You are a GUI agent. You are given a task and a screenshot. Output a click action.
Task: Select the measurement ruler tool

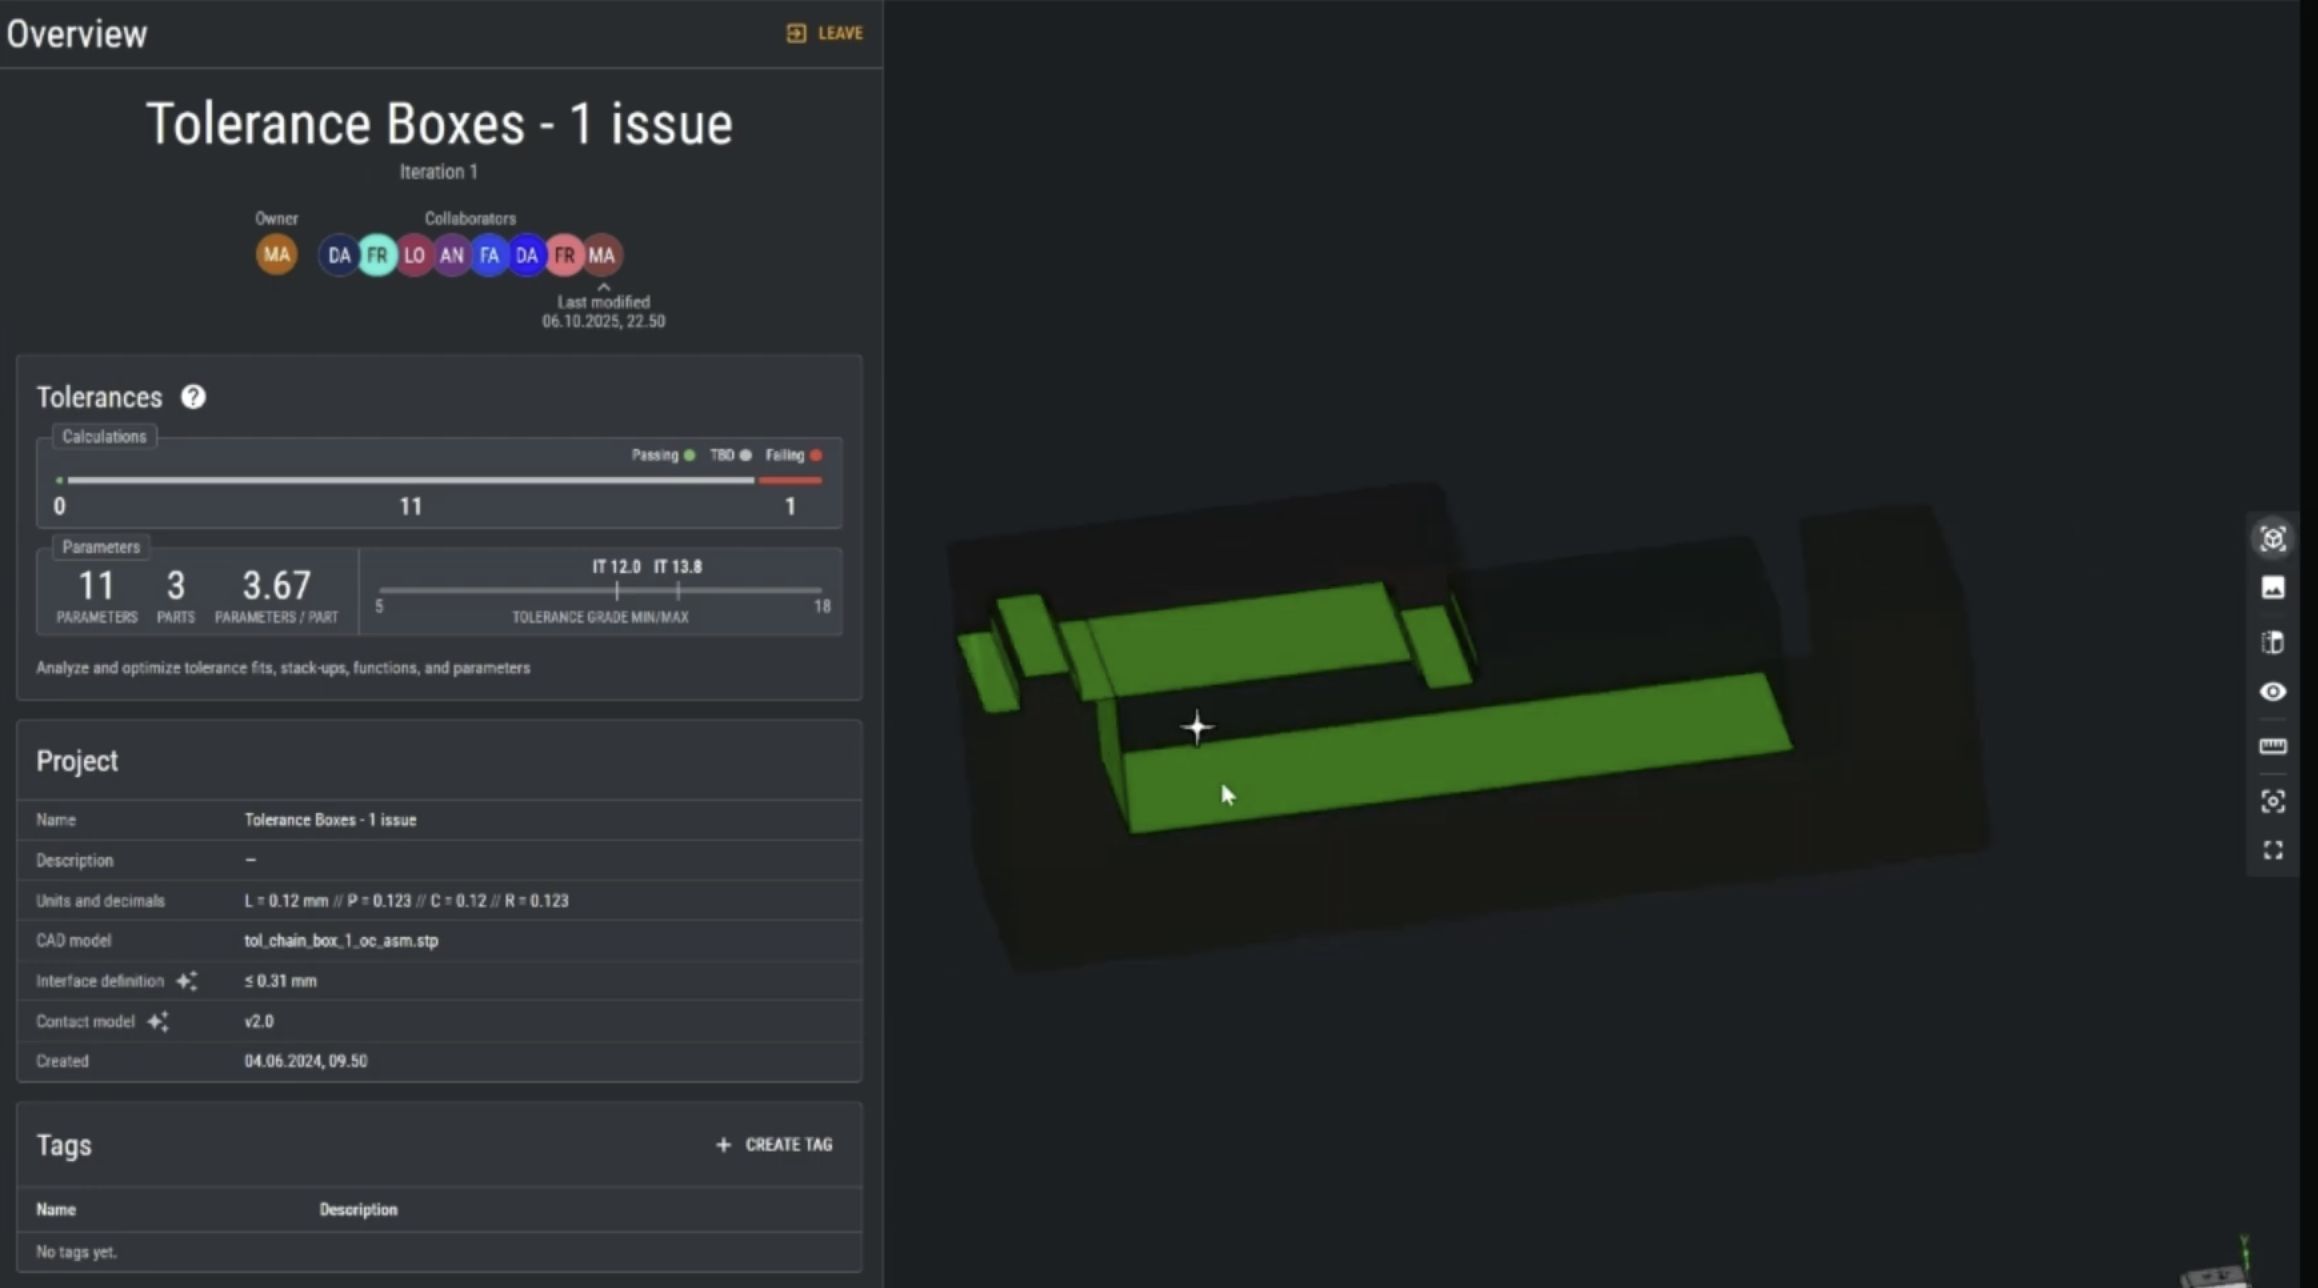point(2274,746)
